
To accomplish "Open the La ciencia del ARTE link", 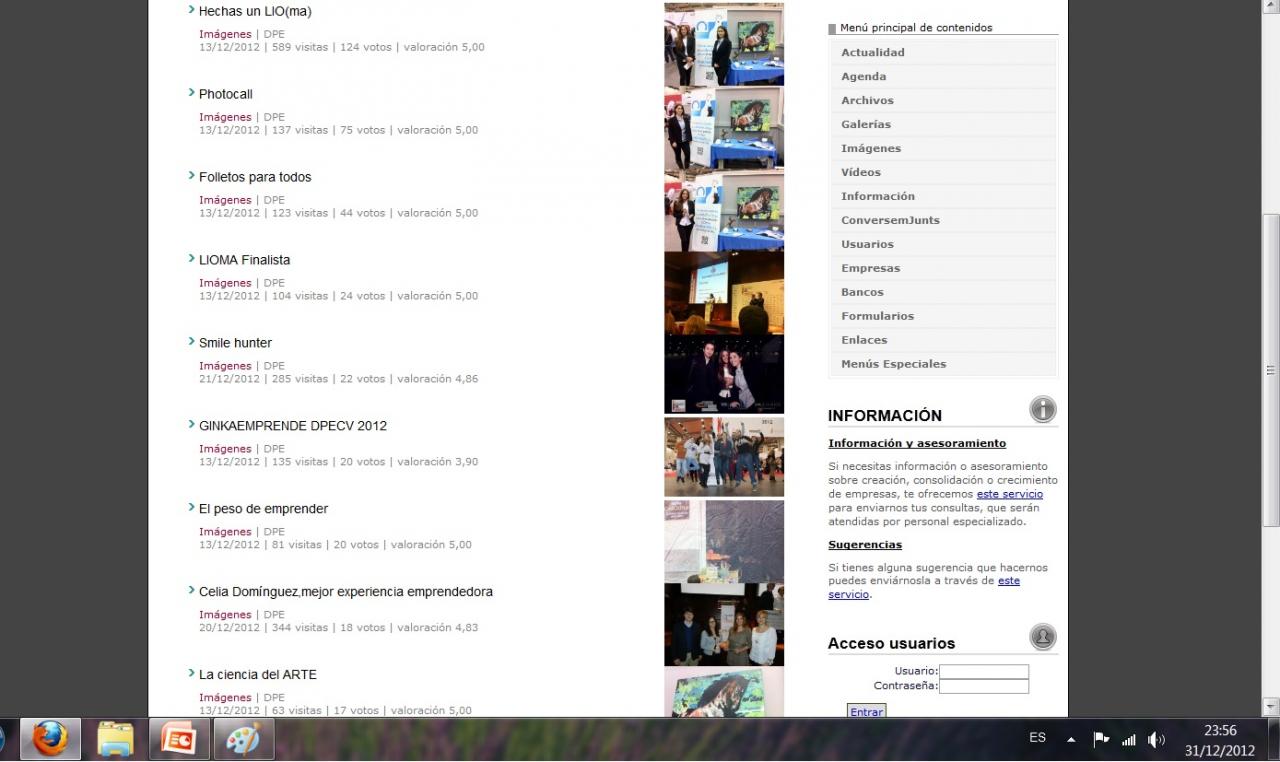I will 258,675.
